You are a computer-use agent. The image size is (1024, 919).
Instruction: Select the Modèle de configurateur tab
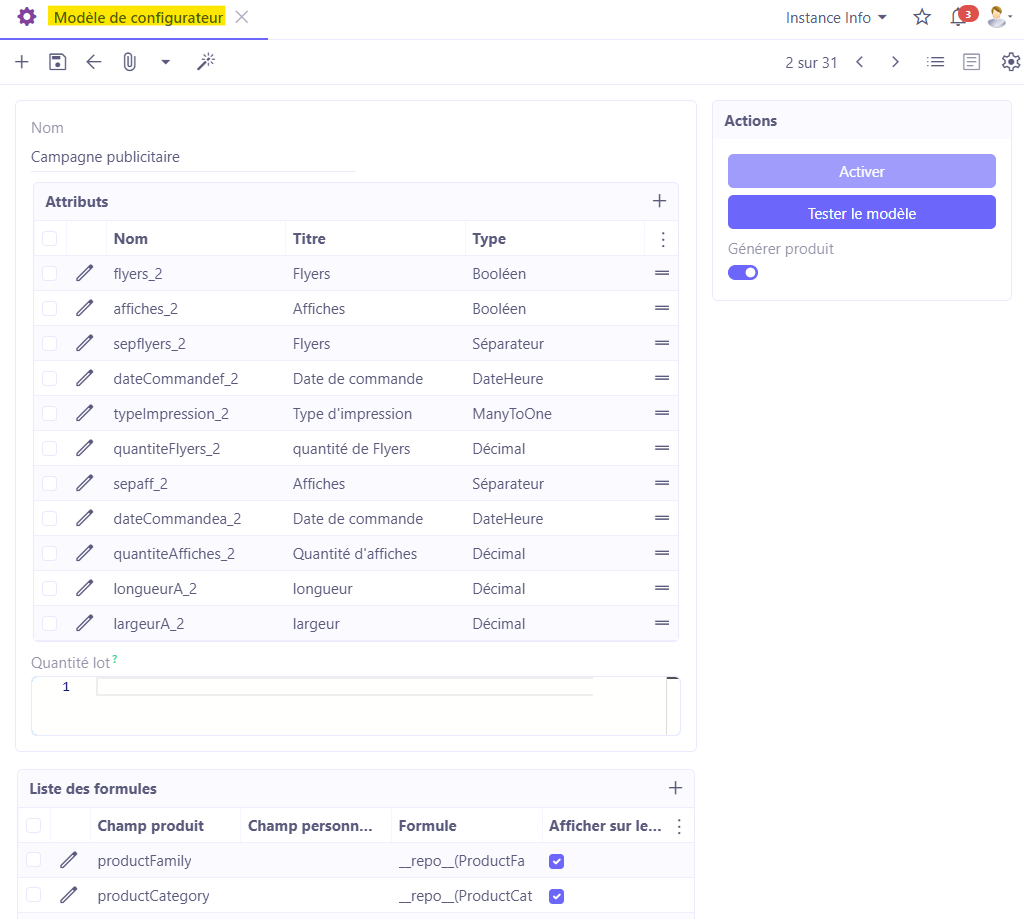point(138,18)
